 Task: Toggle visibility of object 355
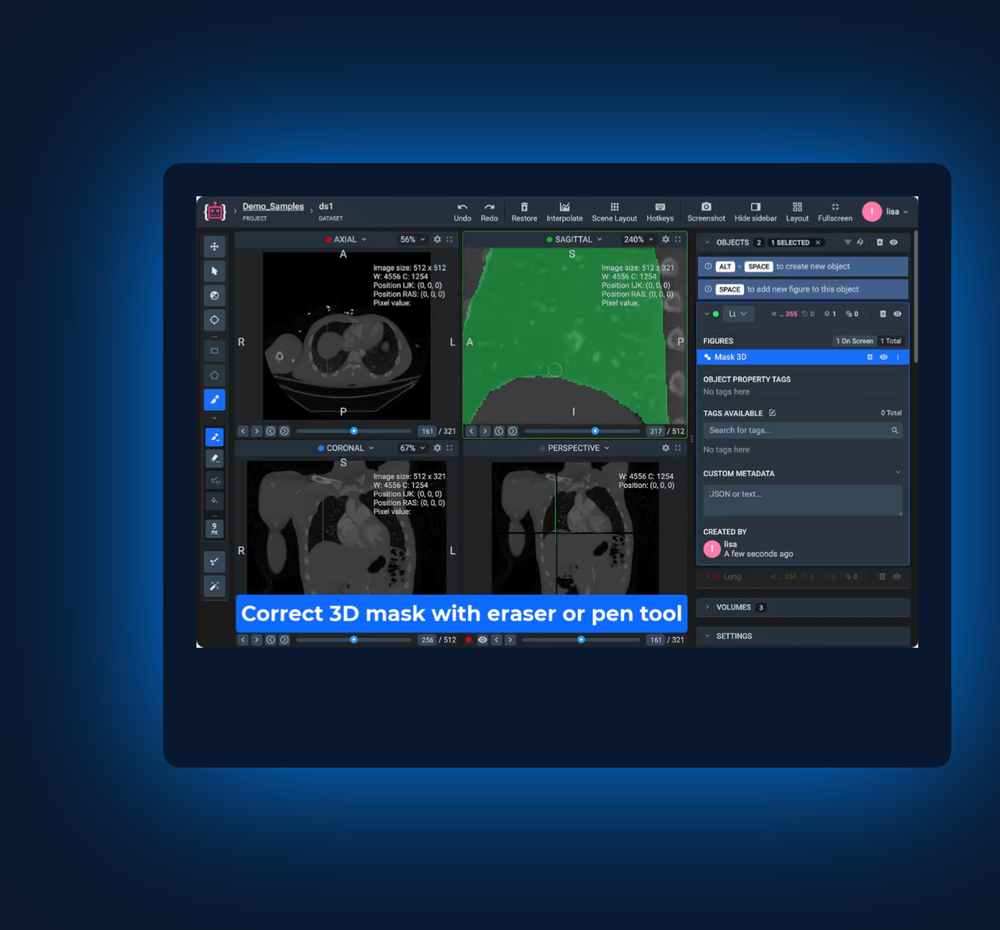click(x=897, y=314)
